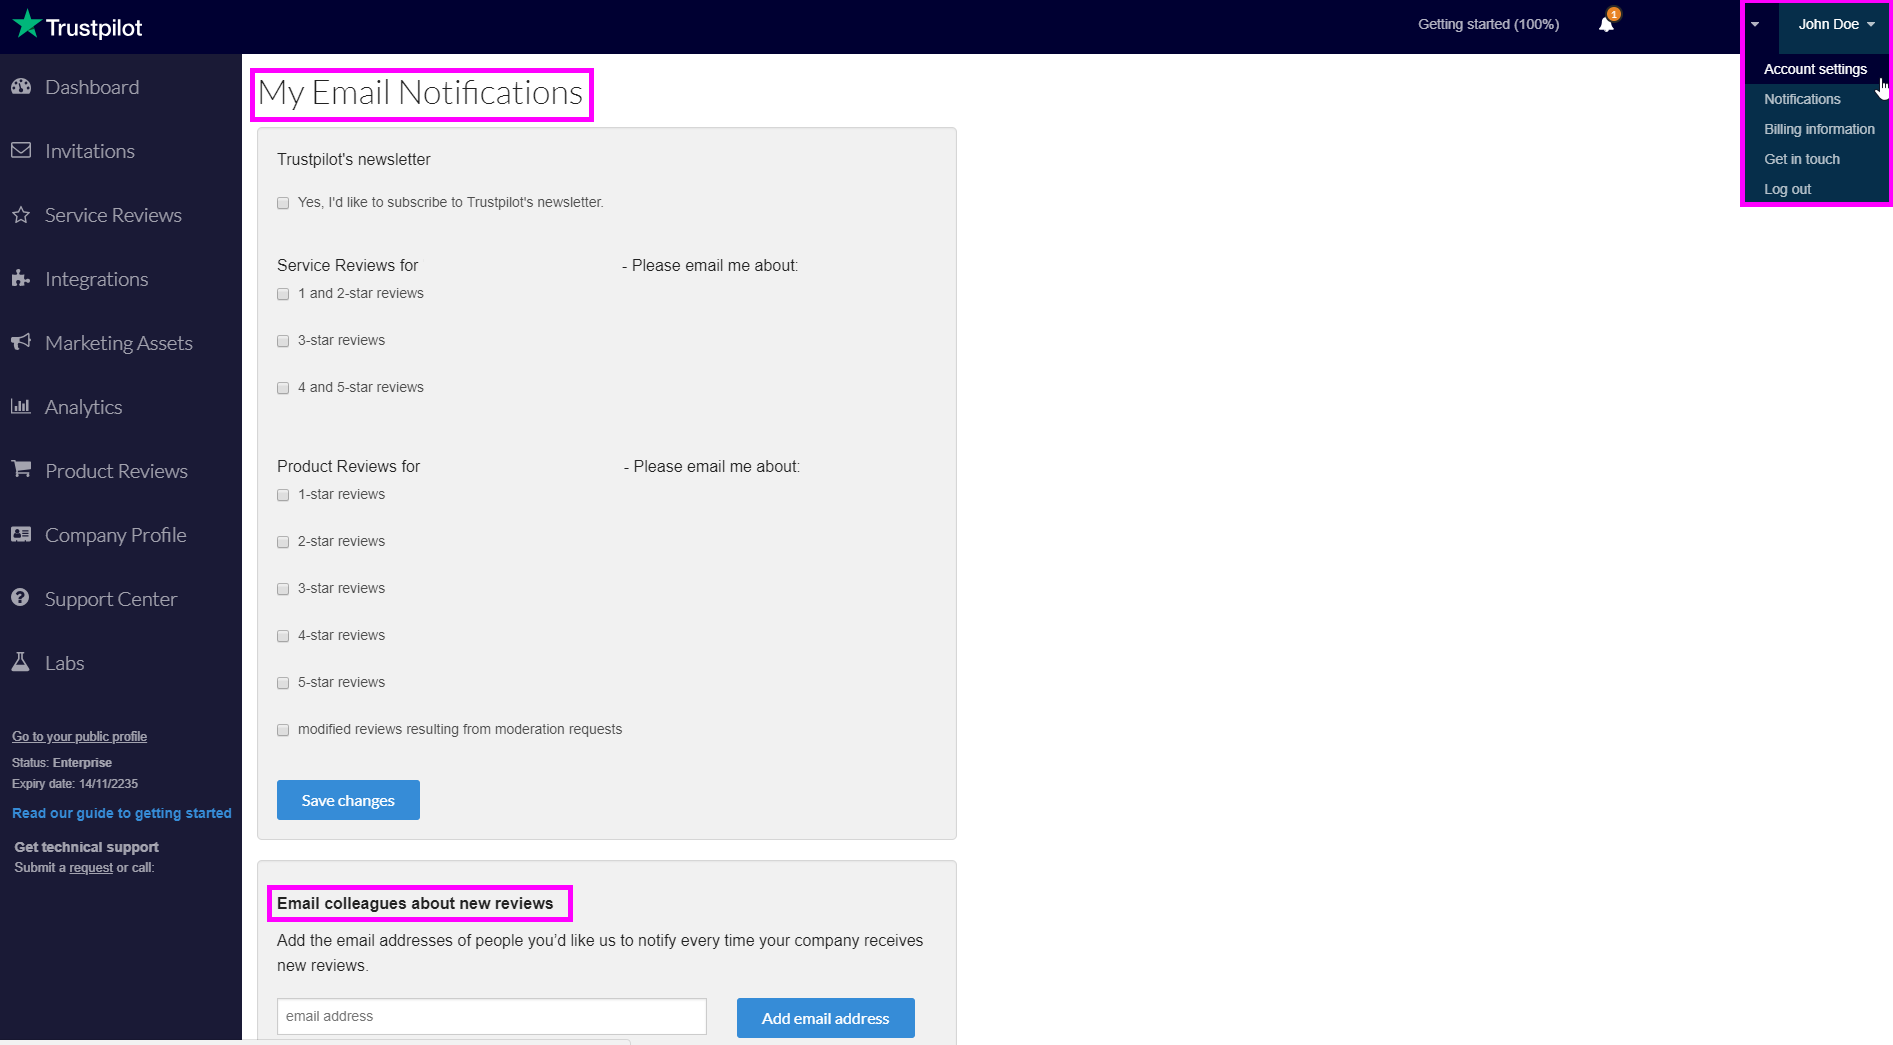The width and height of the screenshot is (1893, 1045).
Task: Enable modified reviews from moderation requests
Action: [x=283, y=730]
